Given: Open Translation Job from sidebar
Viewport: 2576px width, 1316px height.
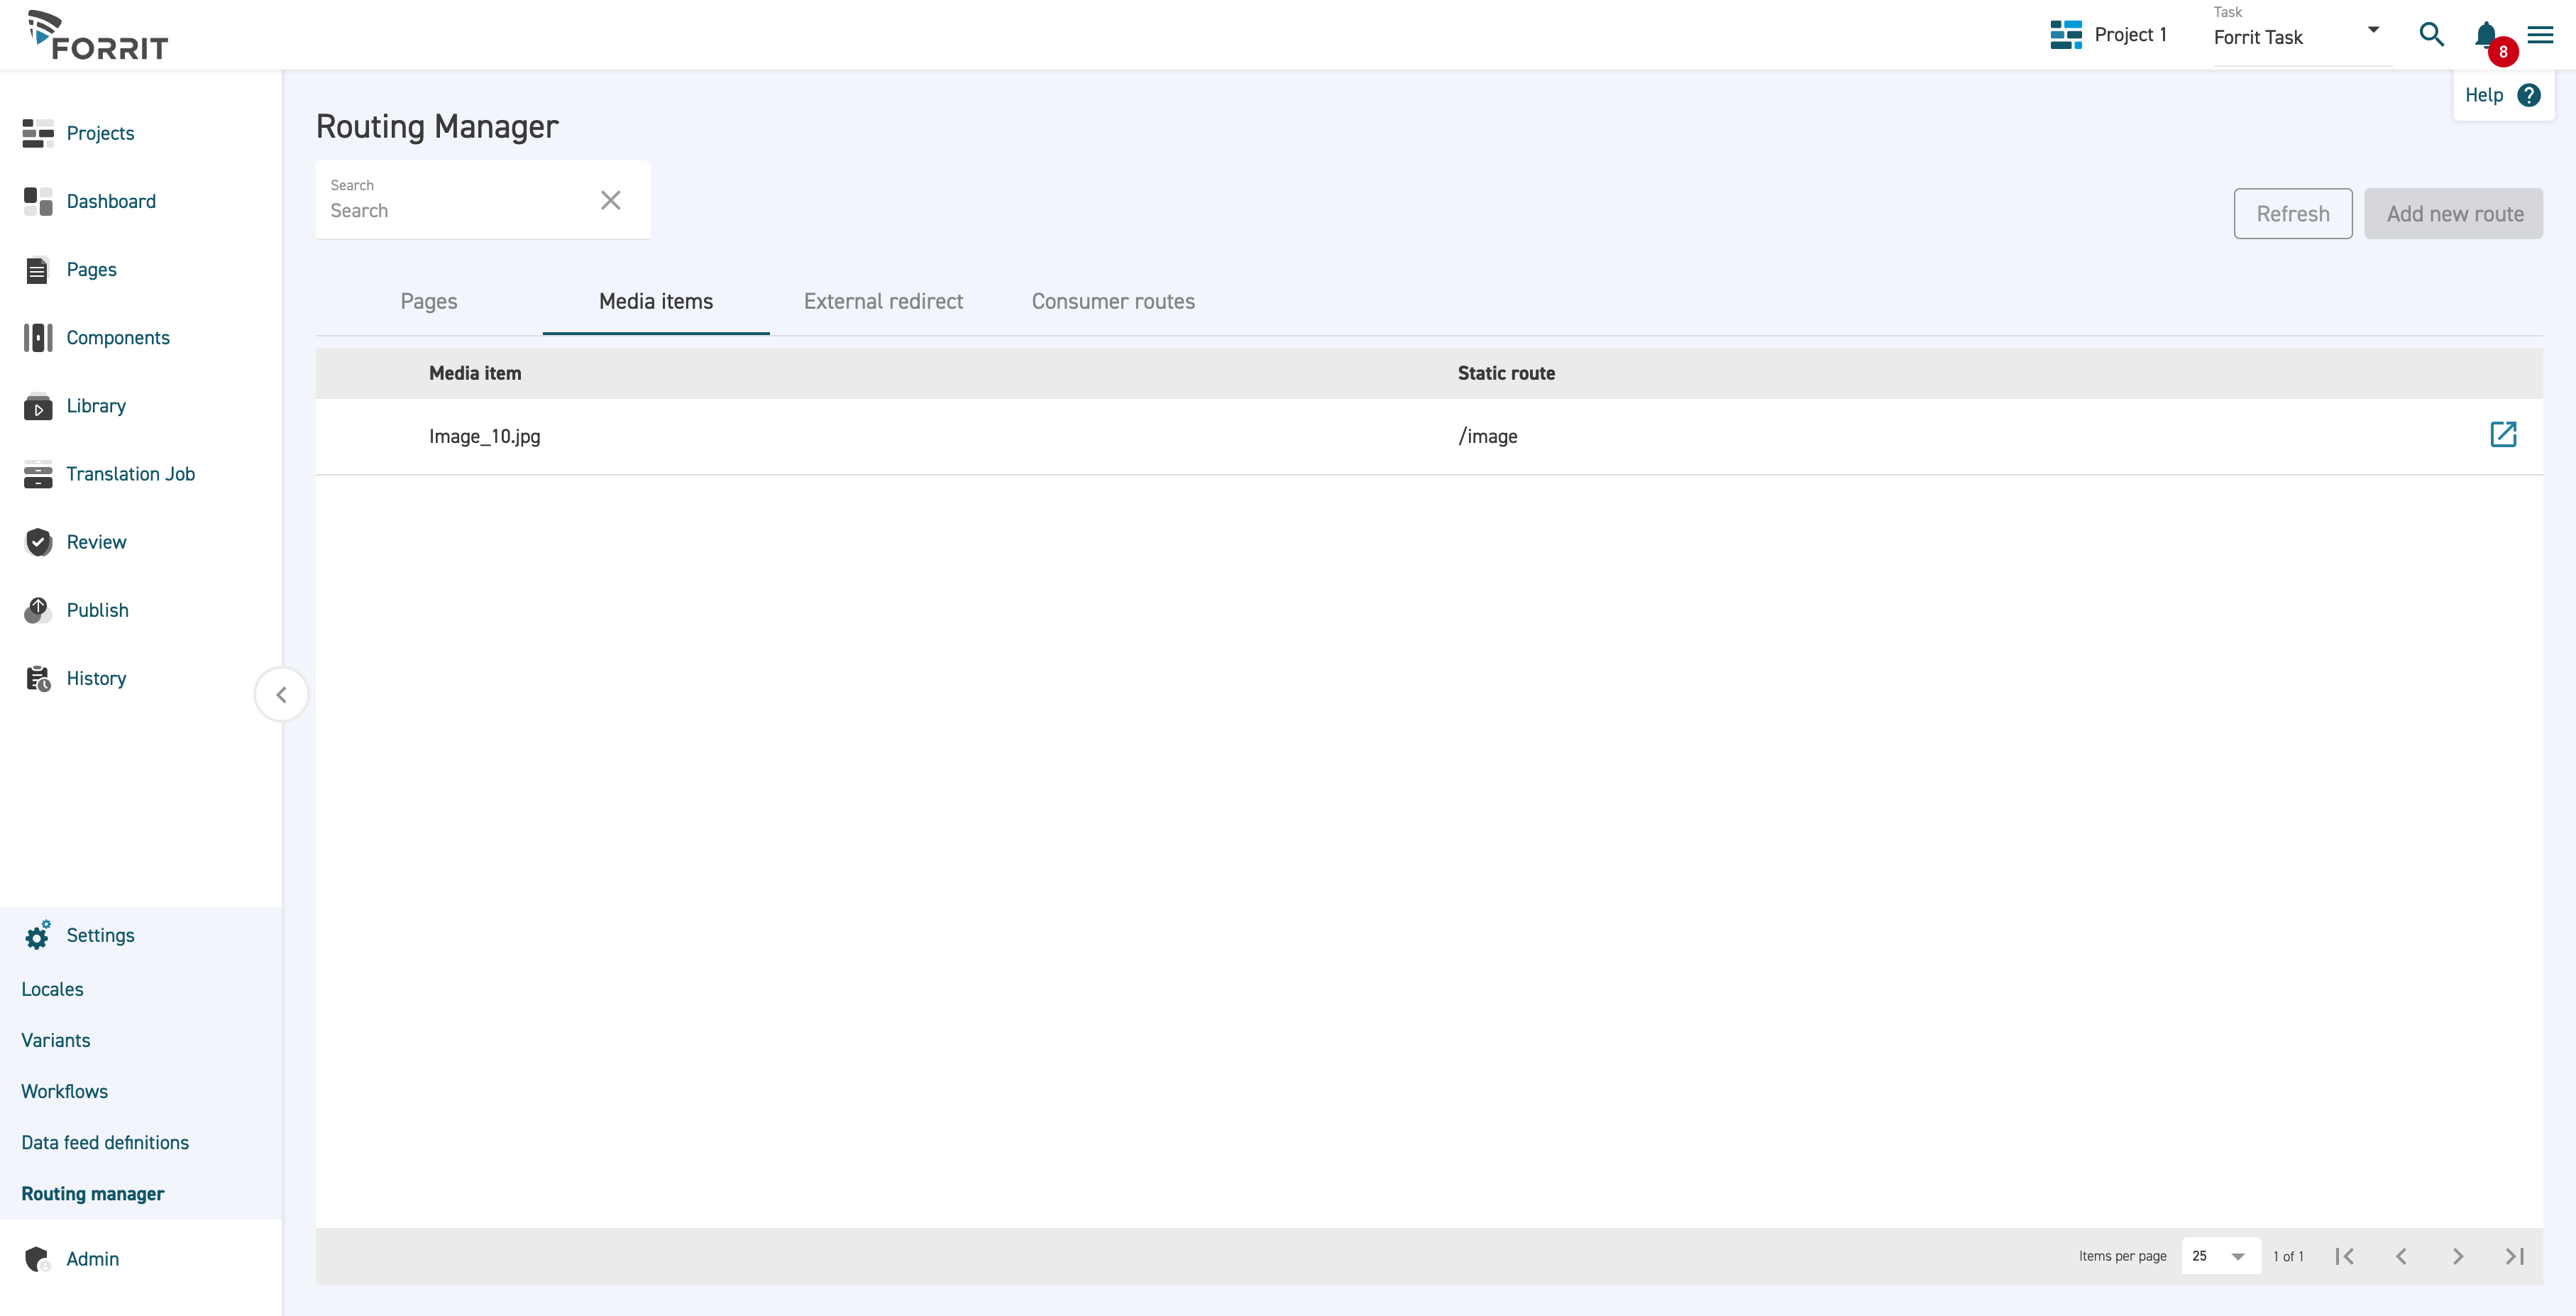Looking at the screenshot, I should (x=130, y=474).
